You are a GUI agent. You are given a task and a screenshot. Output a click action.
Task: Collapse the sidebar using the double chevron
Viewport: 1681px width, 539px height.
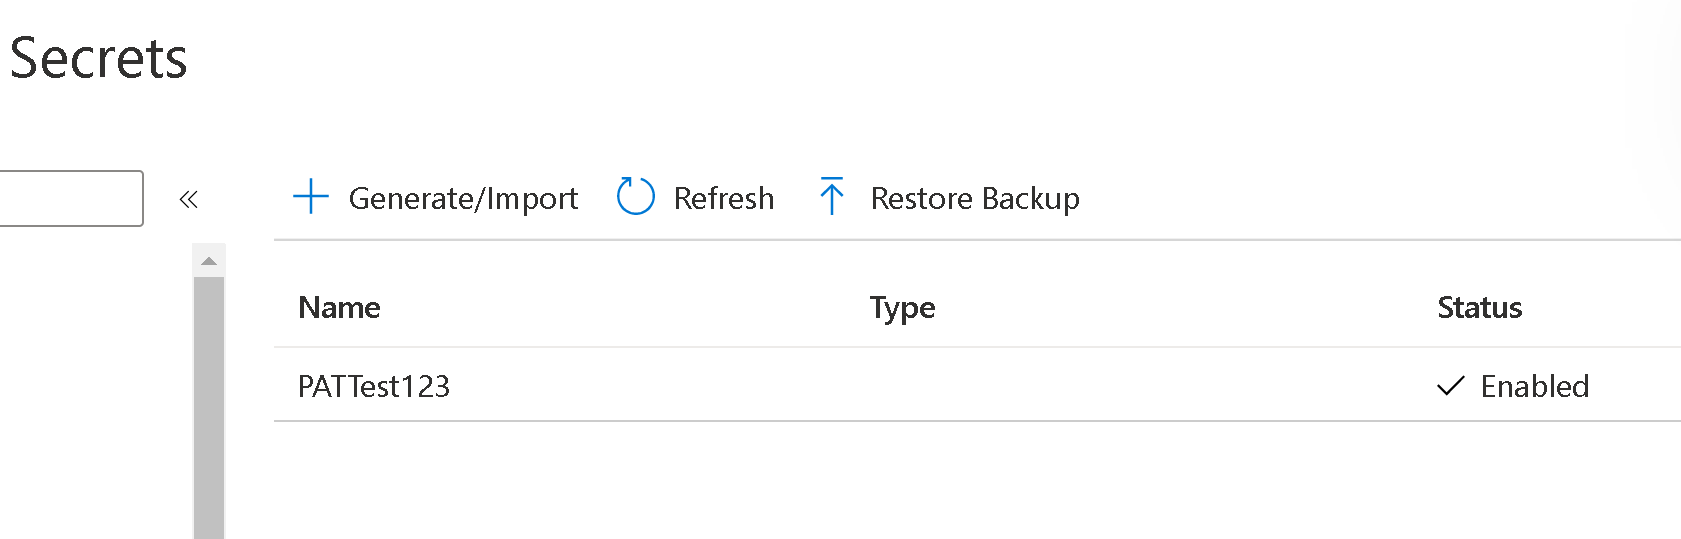click(188, 199)
